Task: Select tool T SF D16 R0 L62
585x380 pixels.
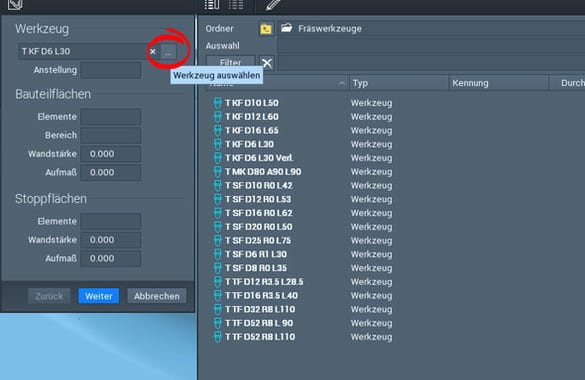Action: (x=259, y=213)
